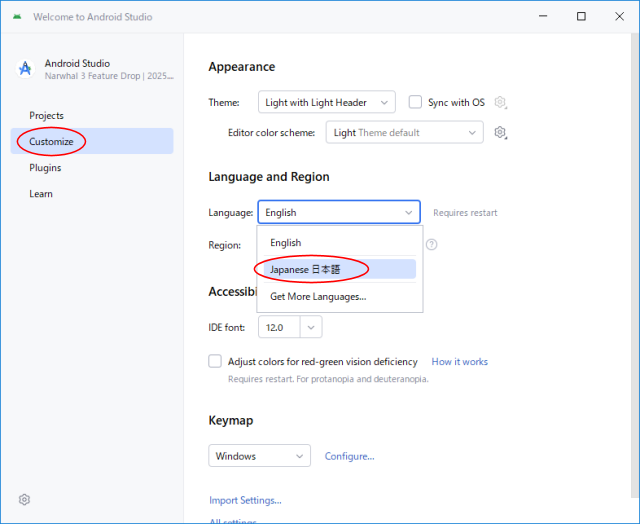This screenshot has width=640, height=524.
Task: Minimize the Welcome to Android Studio window
Action: [543, 16]
